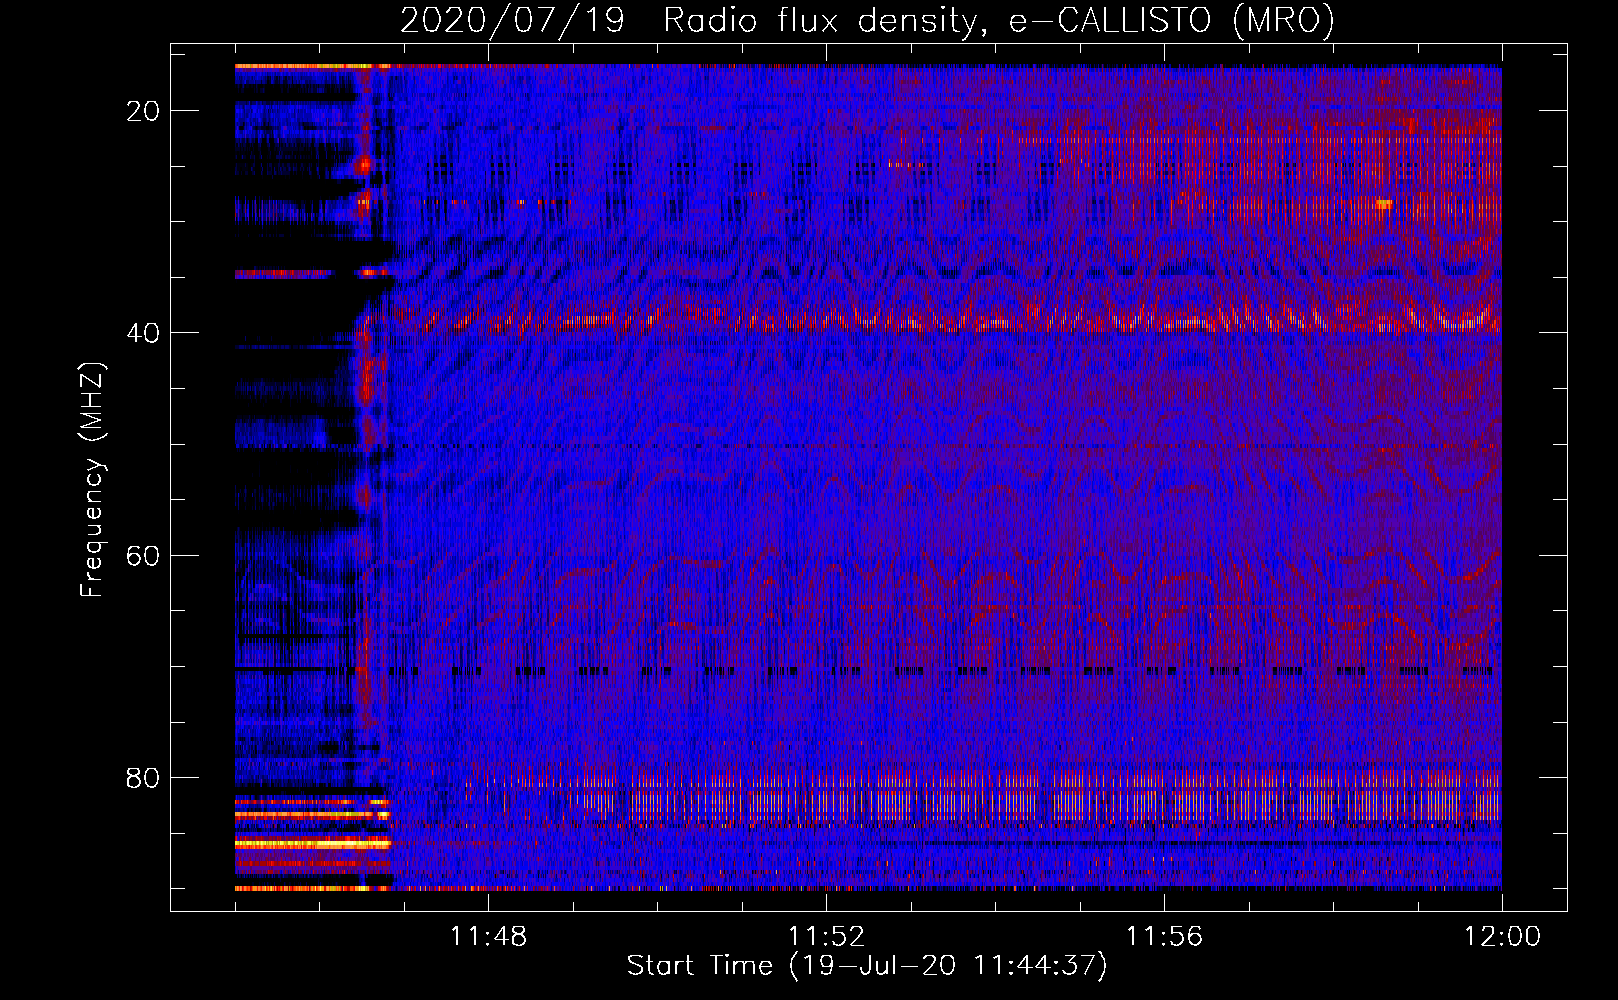Click the "Start Time (19-Jul-20 11:44:37)" label
1618x1000 pixels.
867,966
